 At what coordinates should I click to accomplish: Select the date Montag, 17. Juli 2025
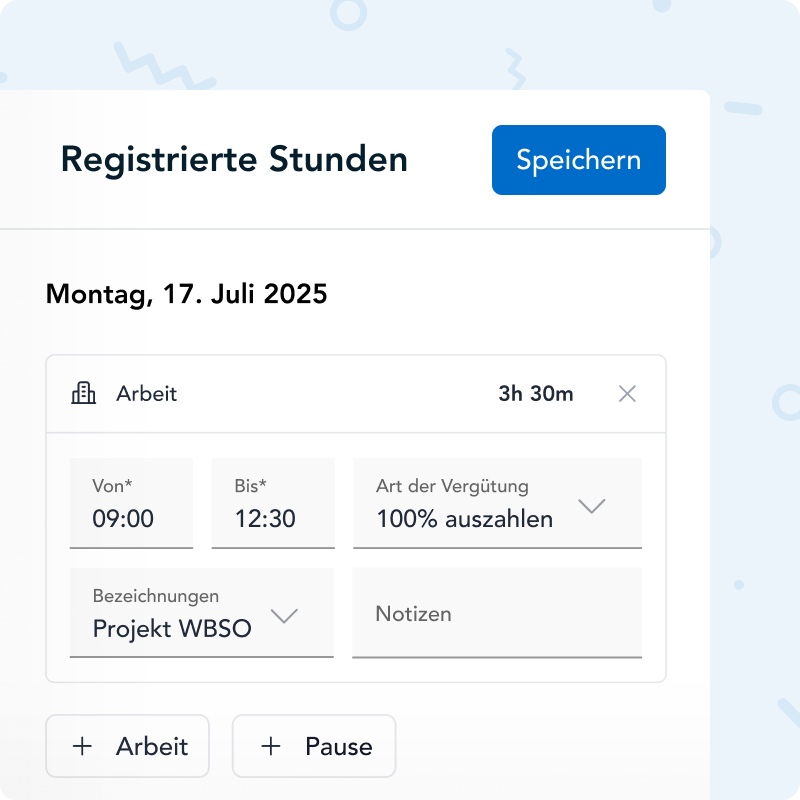(x=185, y=294)
